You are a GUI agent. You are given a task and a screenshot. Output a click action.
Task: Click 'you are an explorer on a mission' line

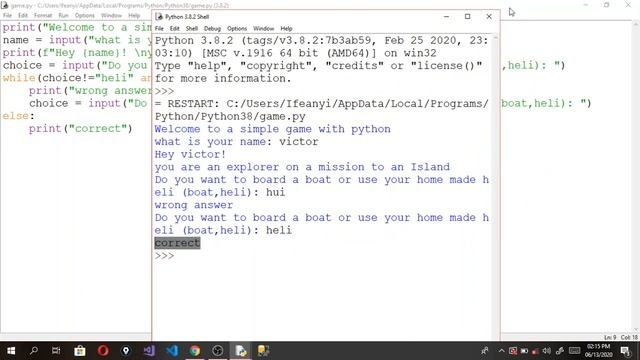(302, 167)
